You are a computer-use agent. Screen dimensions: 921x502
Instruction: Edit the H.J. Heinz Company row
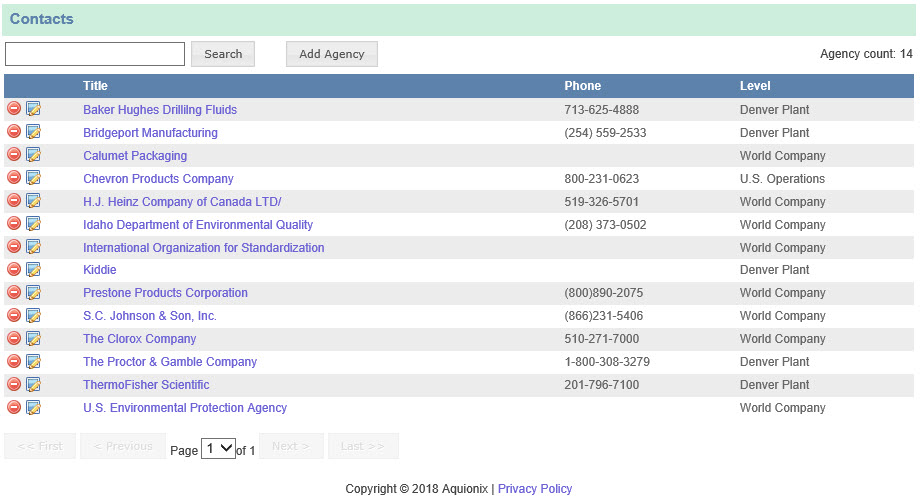[33, 200]
